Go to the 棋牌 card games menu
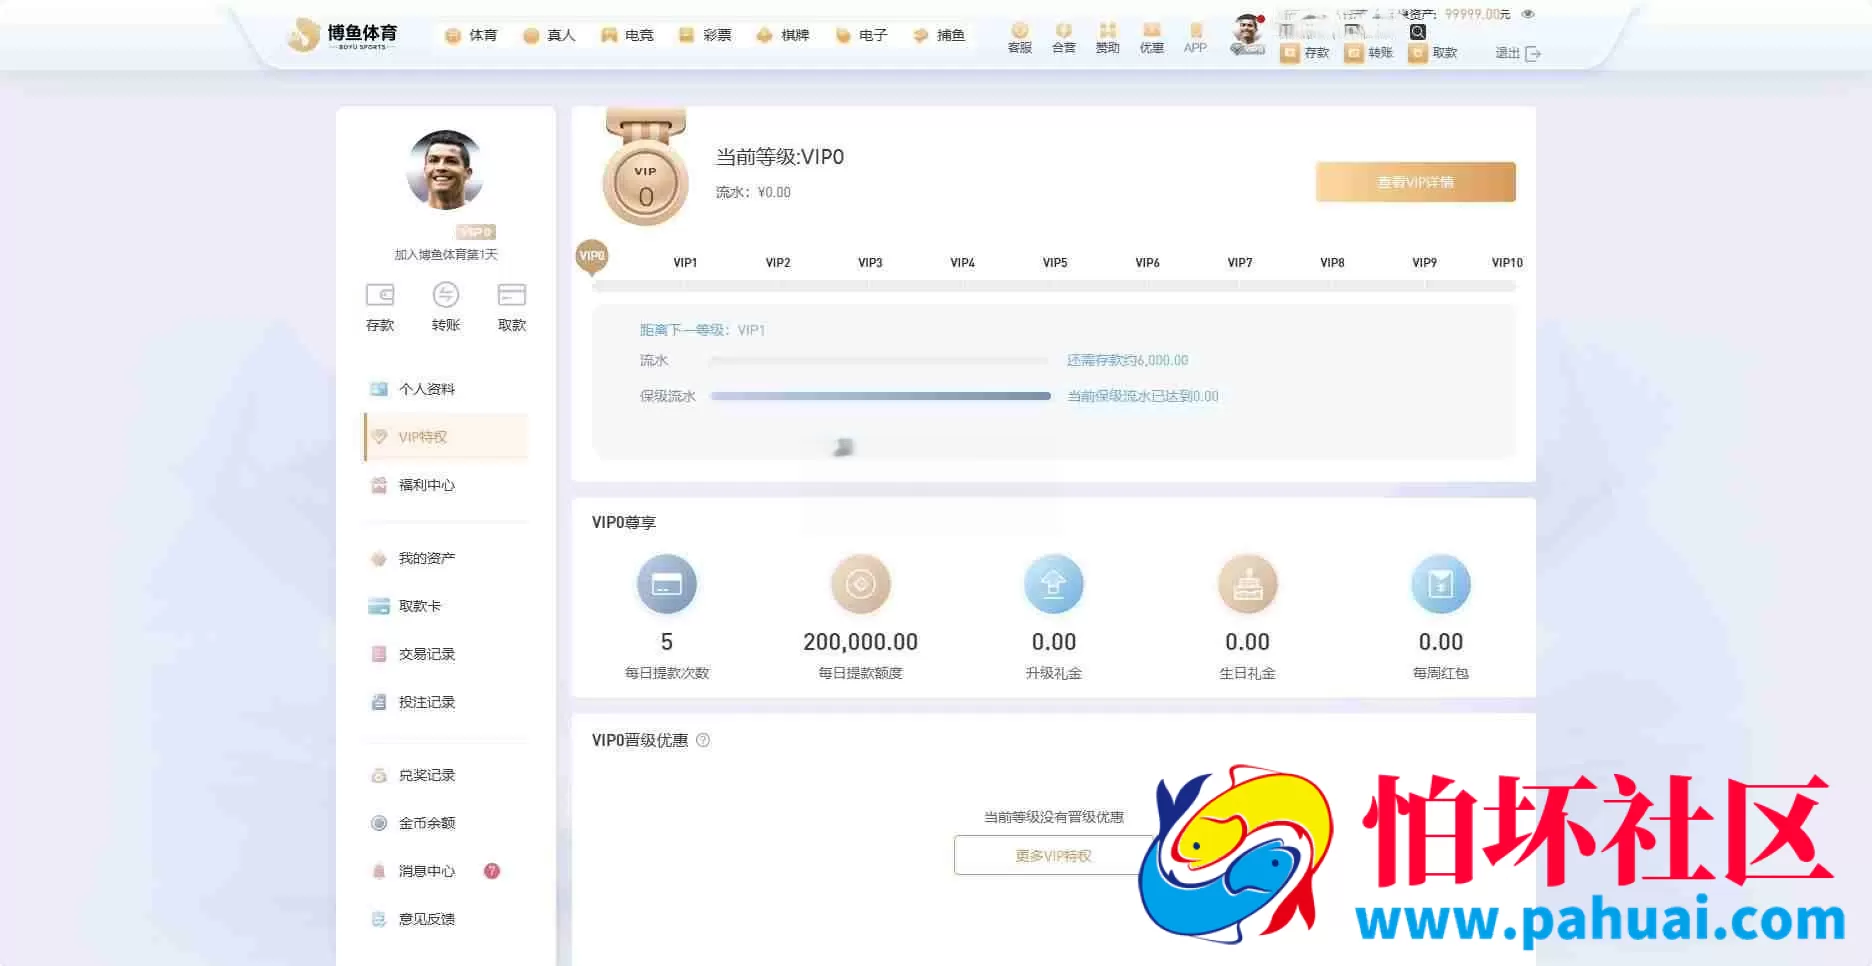1872x966 pixels. pyautogui.click(x=783, y=35)
